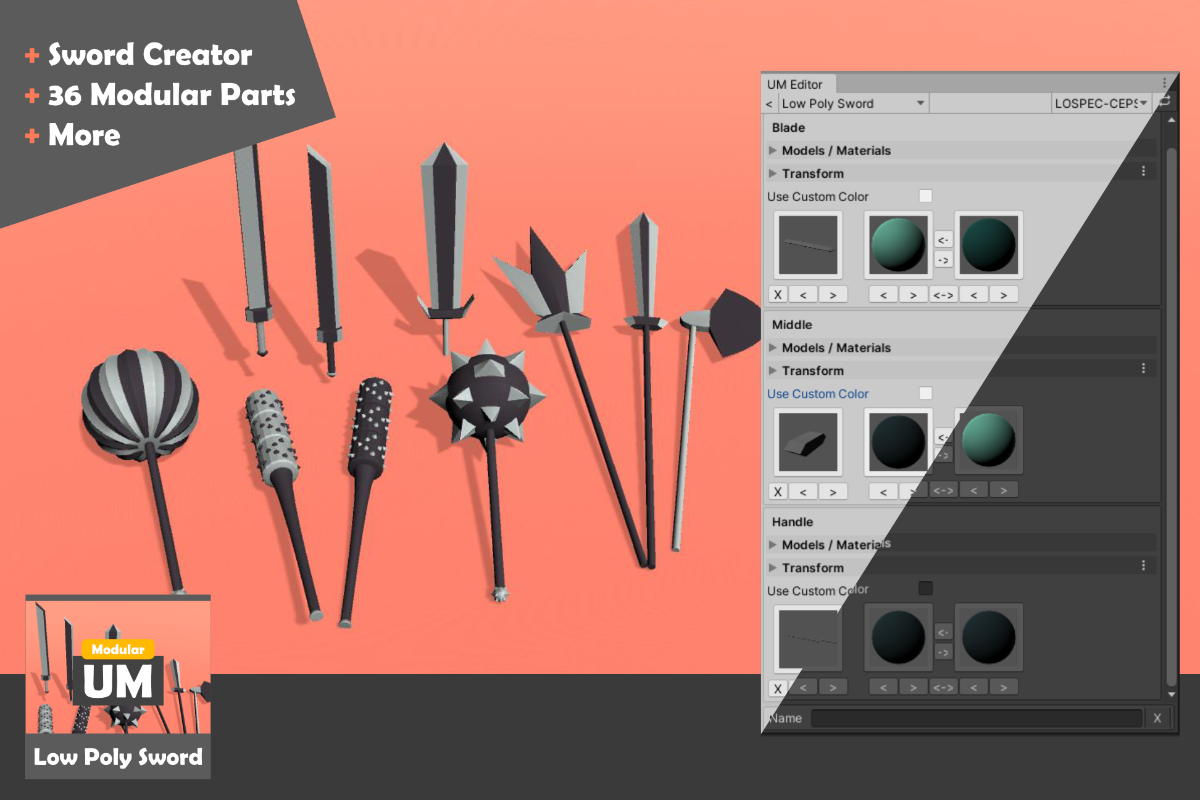This screenshot has height=800, width=1200.
Task: Swap Middle materials with the <-> button
Action: 943,491
